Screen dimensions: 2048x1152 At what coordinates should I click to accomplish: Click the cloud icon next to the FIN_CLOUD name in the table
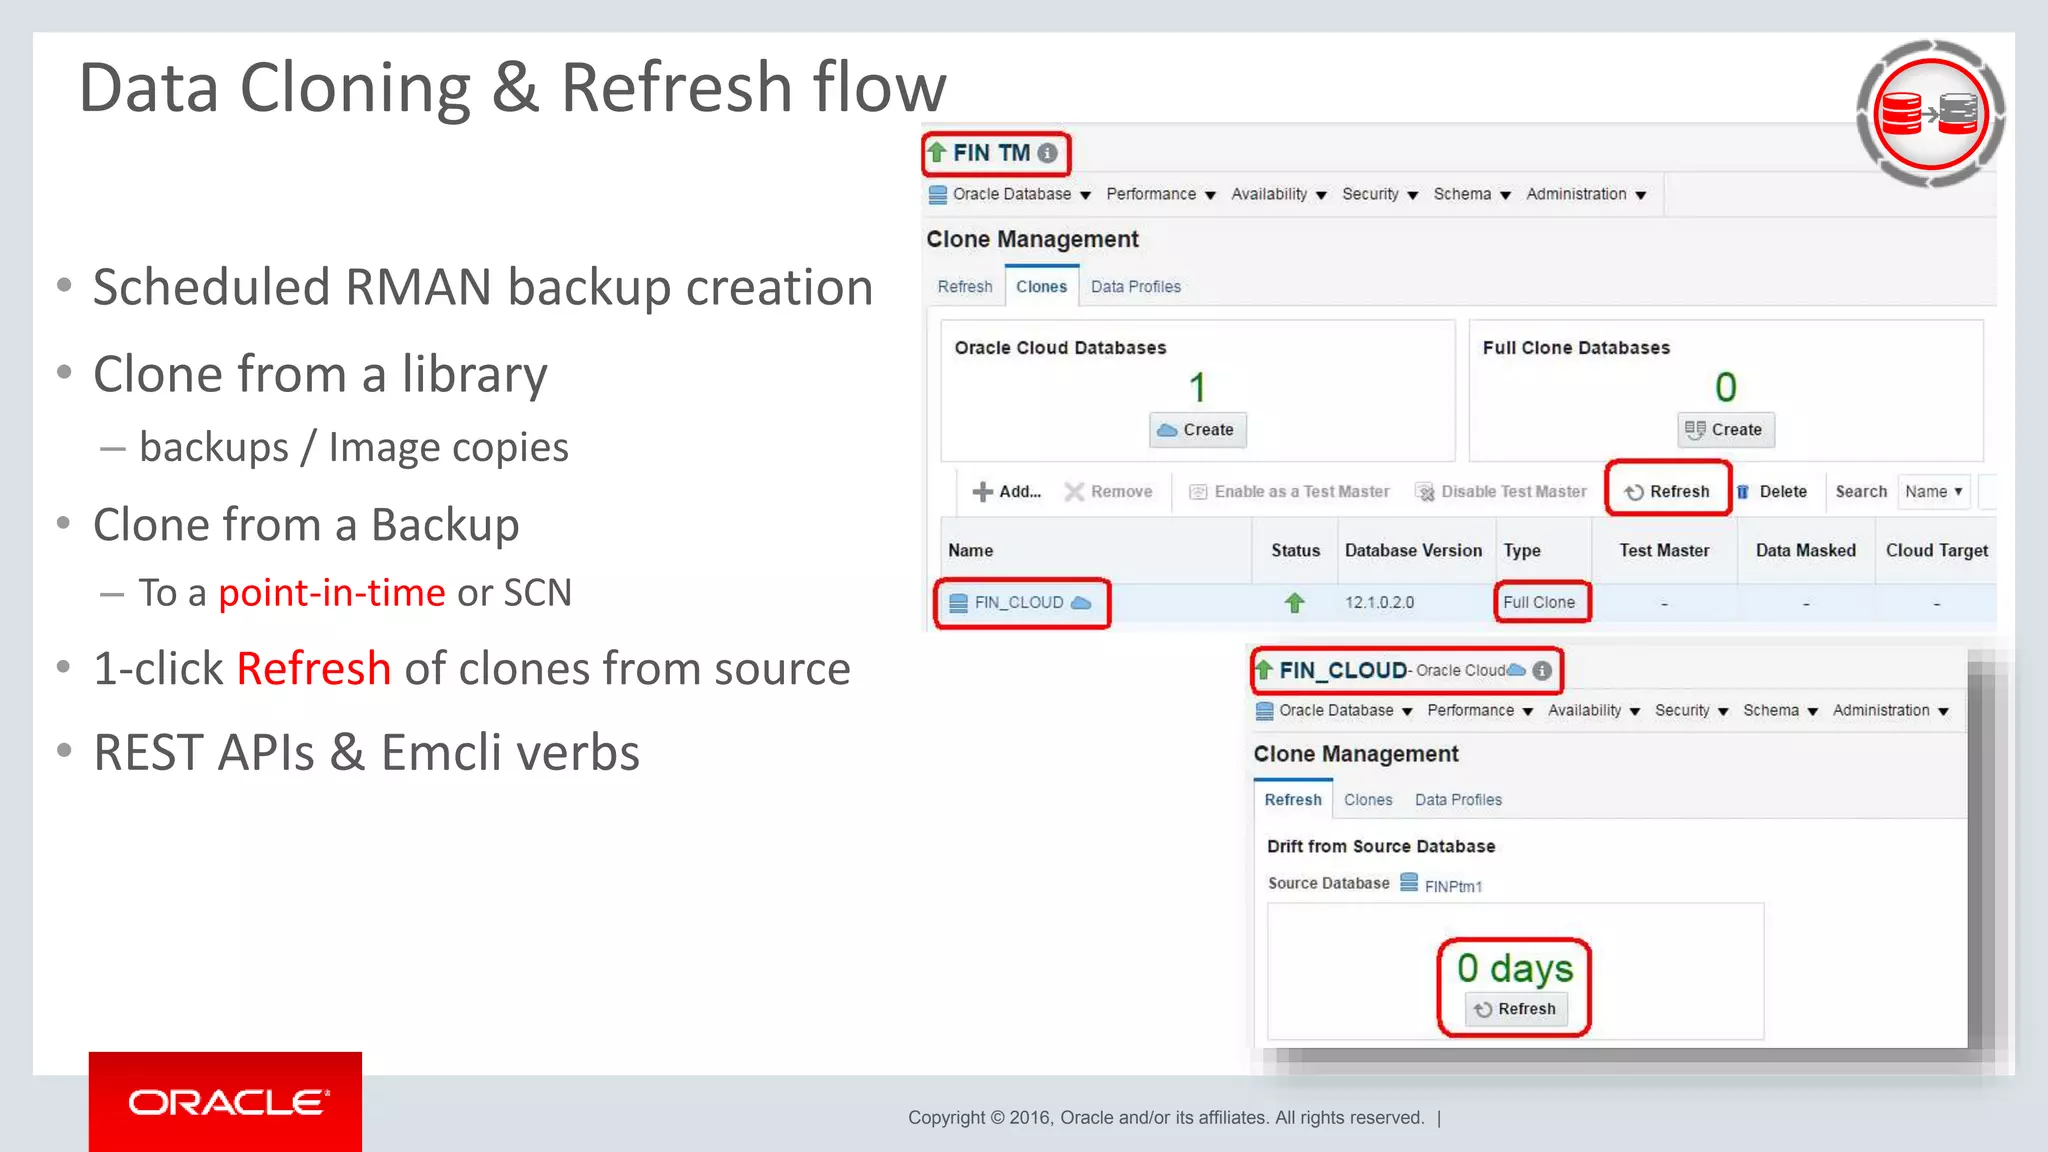click(1081, 603)
